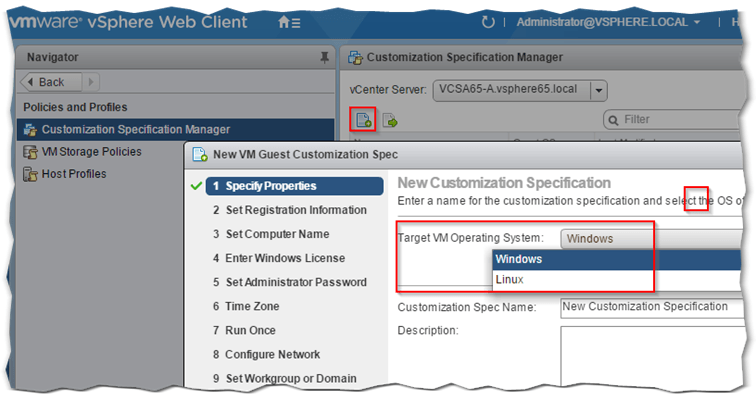Click the Policies and Profiles heading
Viewport: 756px width, 401px height.
pyautogui.click(x=75, y=107)
